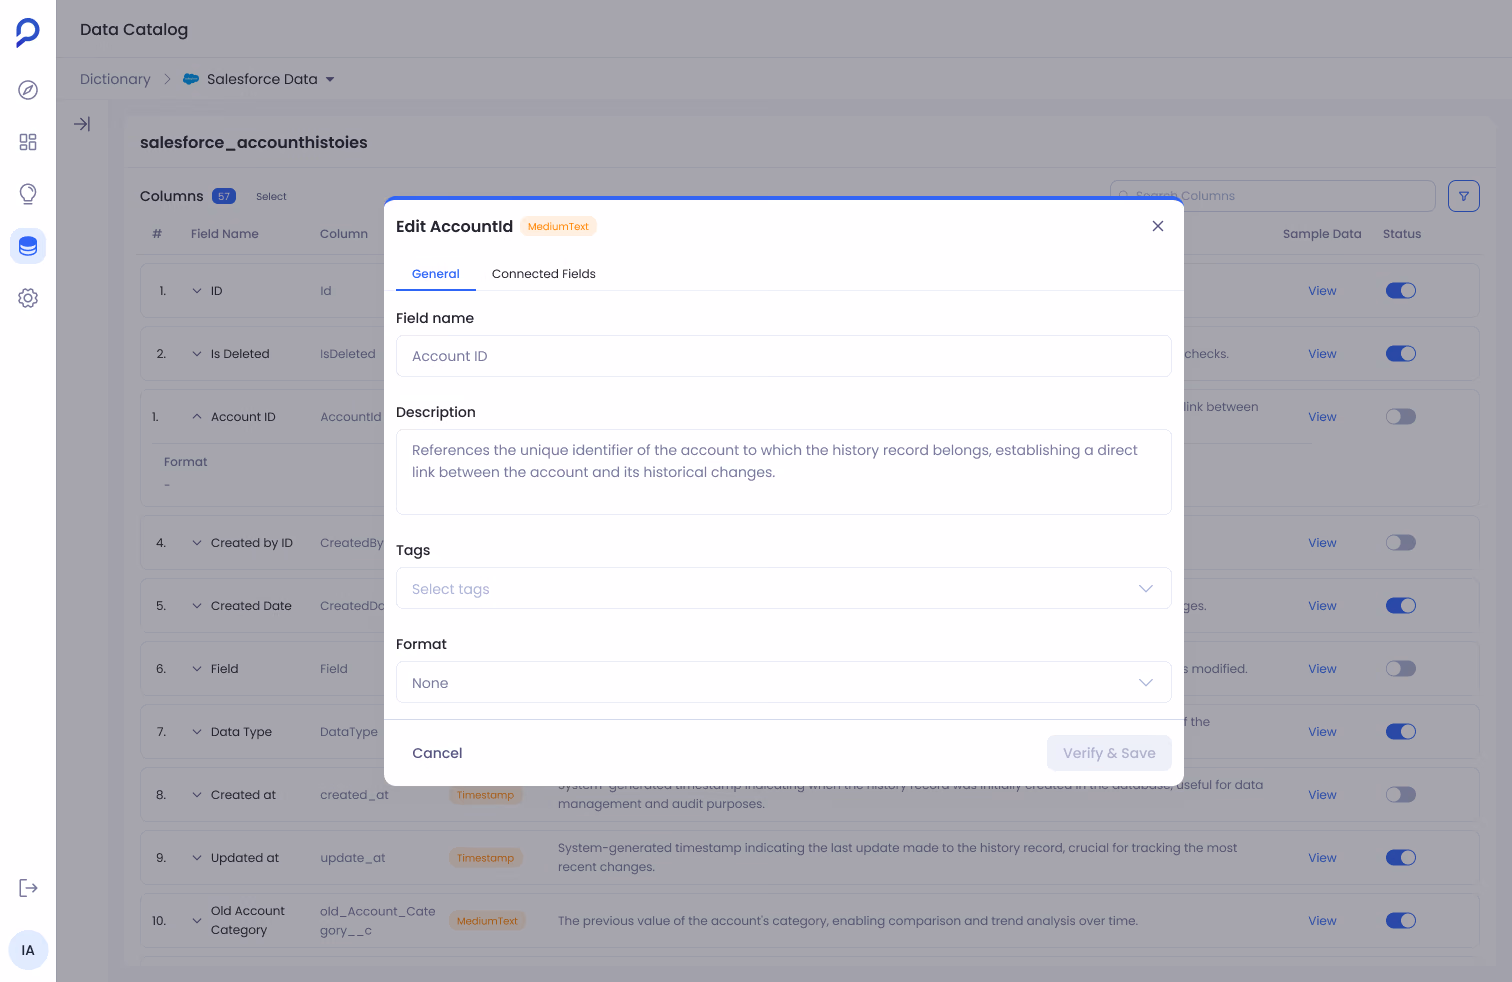Image resolution: width=1512 pixels, height=982 pixels.
Task: Open the Select tags dropdown
Action: click(x=784, y=589)
